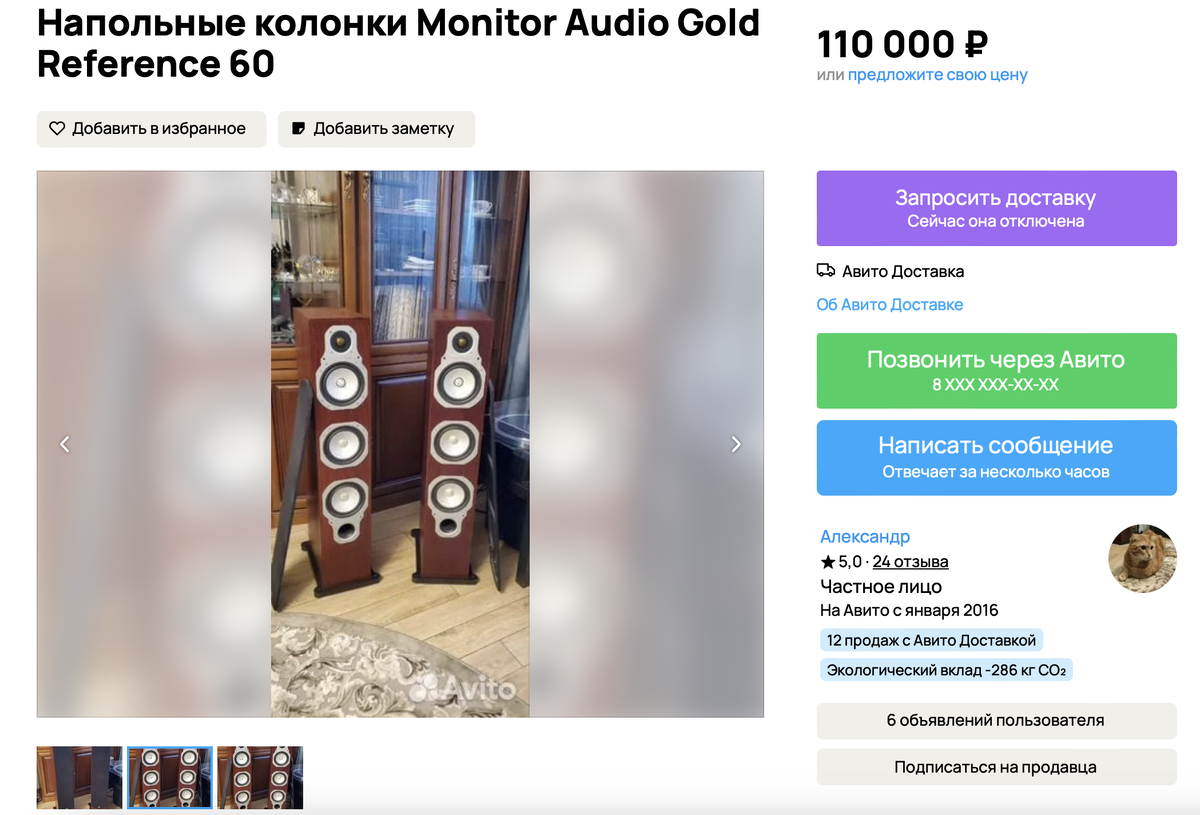1200x815 pixels.
Task: Open seller profile link Александр
Action: (865, 537)
